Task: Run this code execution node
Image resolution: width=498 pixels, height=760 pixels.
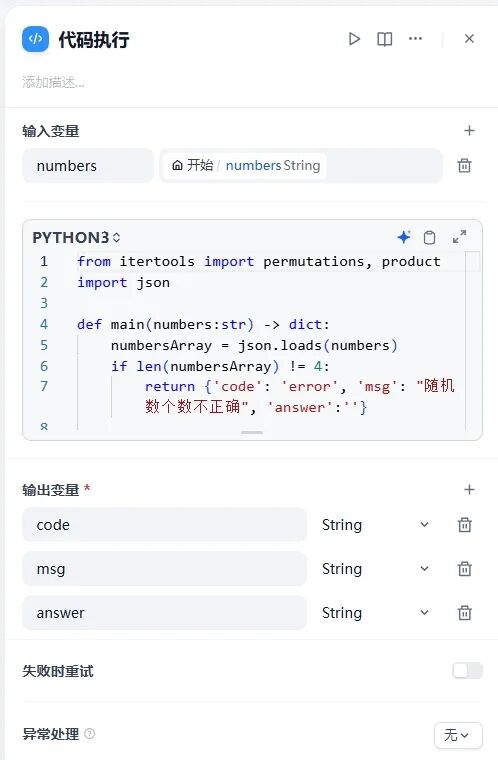Action: (354, 39)
